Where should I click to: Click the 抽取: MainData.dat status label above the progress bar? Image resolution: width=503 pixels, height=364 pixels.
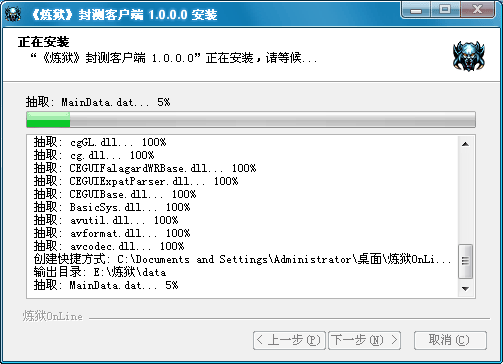pyautogui.click(x=98, y=102)
